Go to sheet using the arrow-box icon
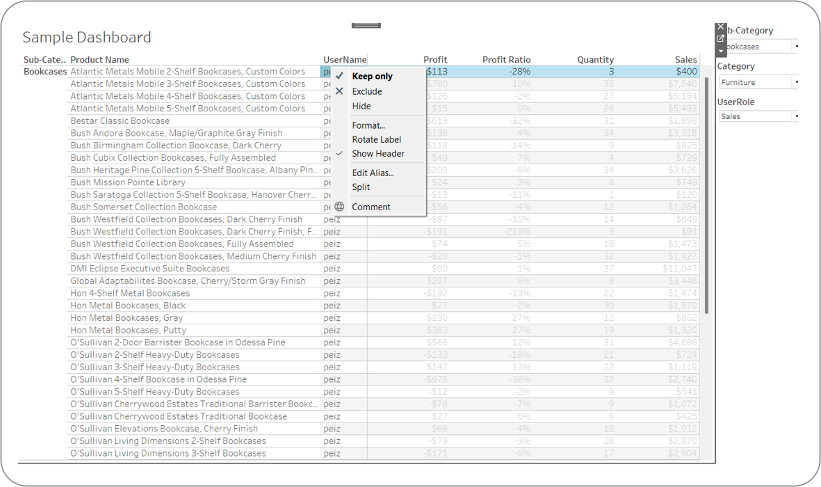This screenshot has height=487, width=821. coord(720,38)
